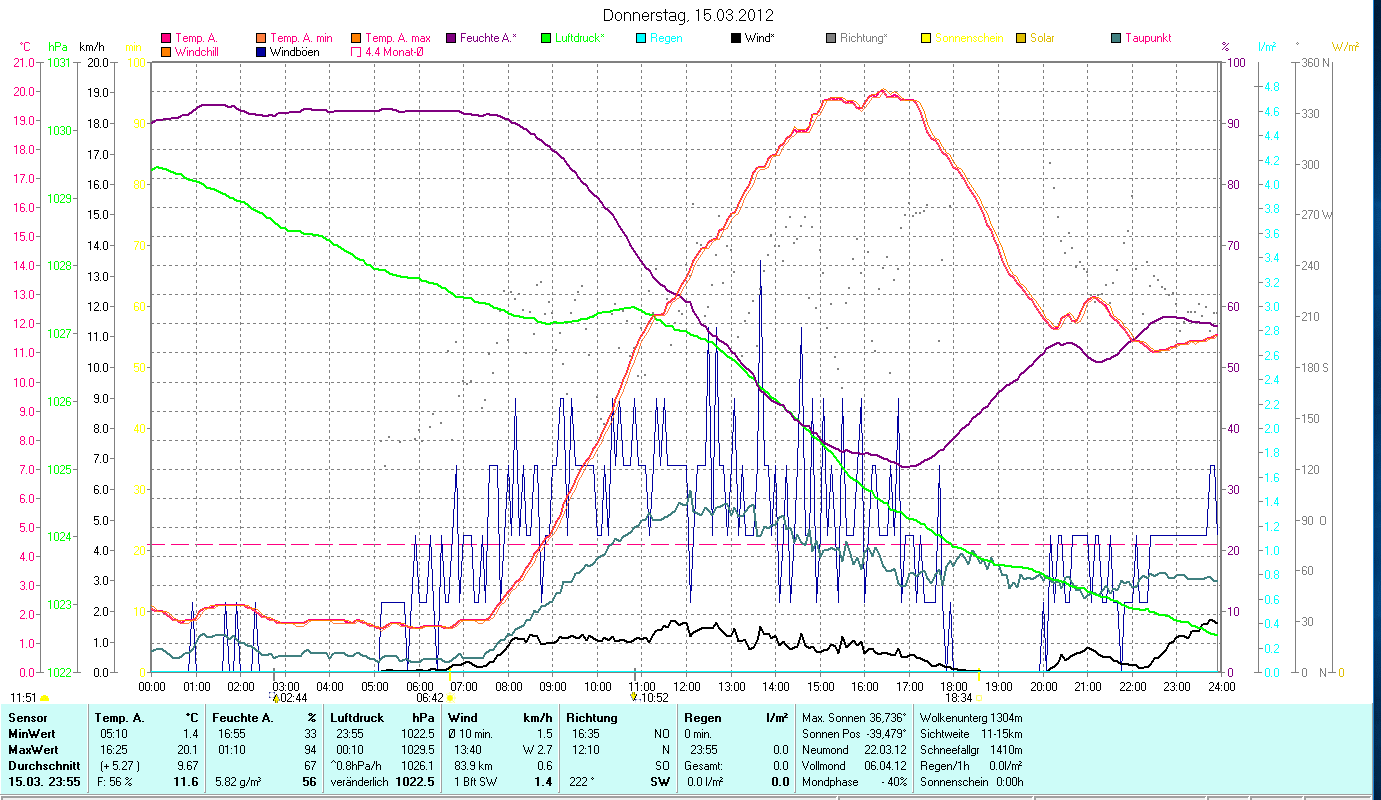Viewport: 1381px width, 800px height.
Task: Click the chart title Donnerstag, 15.03.2012
Action: click(x=689, y=16)
